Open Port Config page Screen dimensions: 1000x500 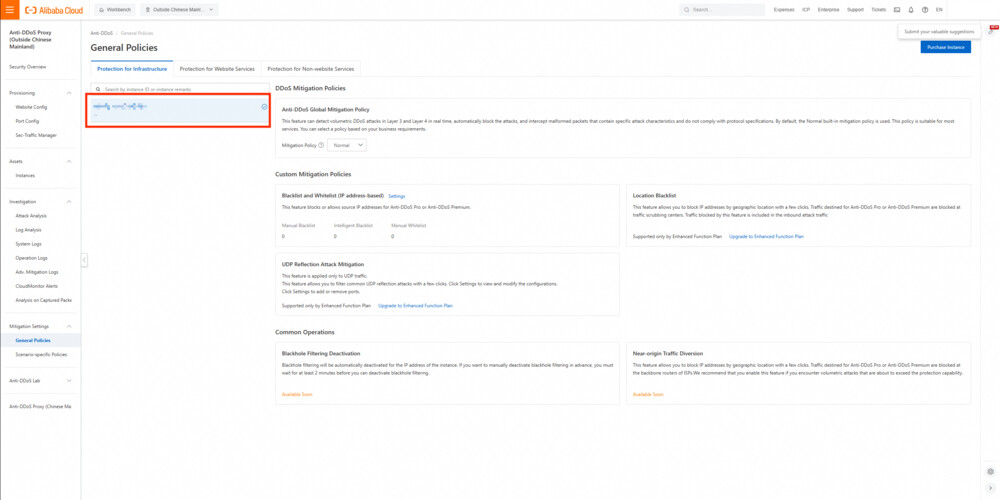click(x=27, y=121)
